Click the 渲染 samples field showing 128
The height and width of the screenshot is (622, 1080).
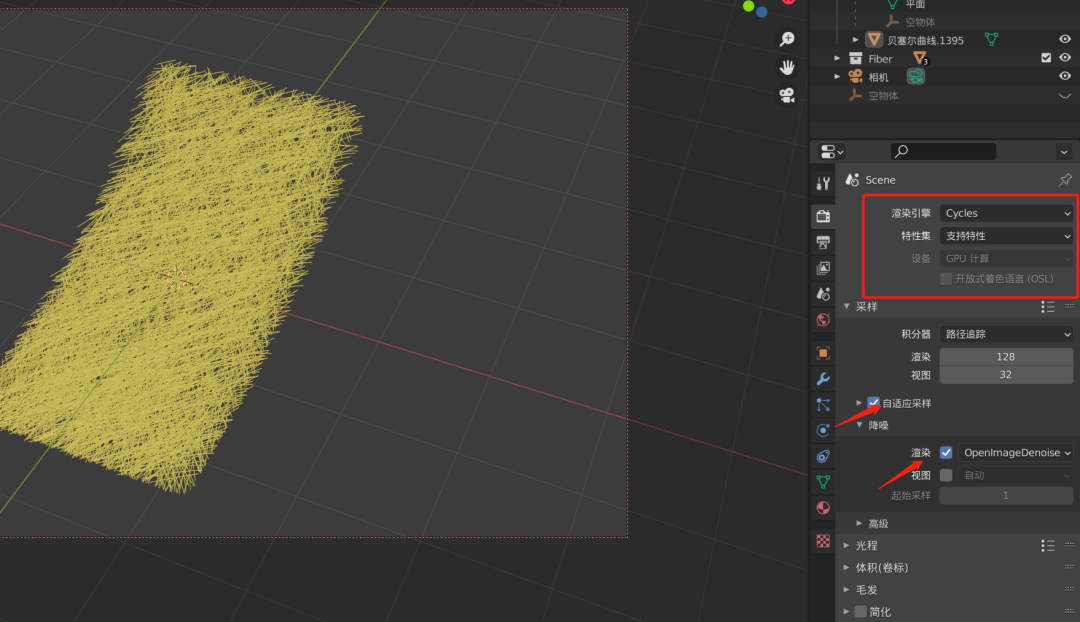(1006, 357)
